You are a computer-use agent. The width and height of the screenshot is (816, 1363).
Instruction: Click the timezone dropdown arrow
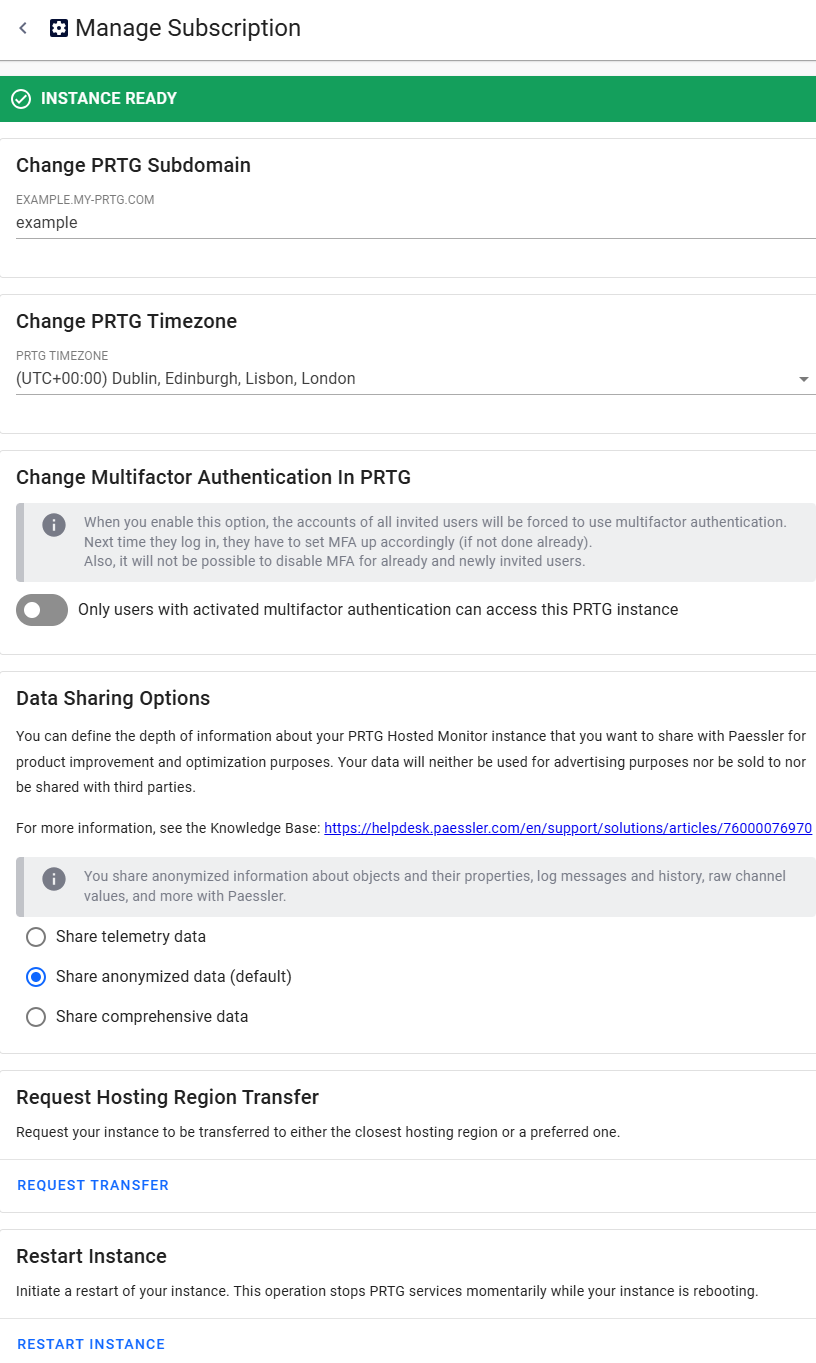[804, 380]
